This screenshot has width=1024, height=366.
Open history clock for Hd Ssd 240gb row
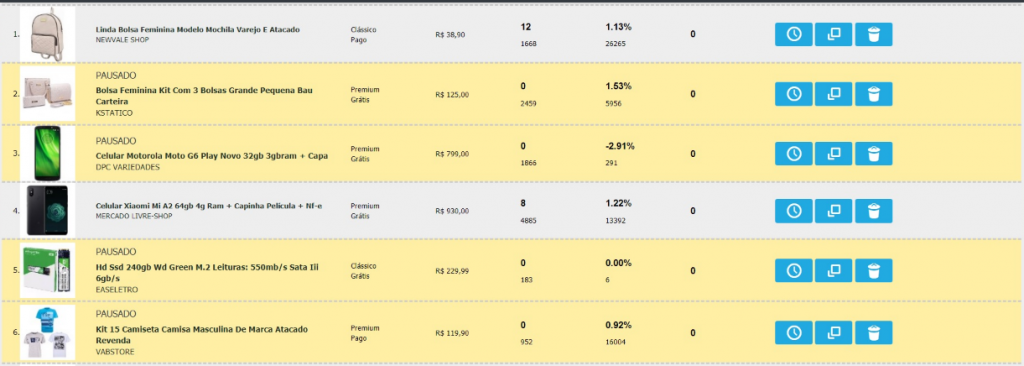793,271
